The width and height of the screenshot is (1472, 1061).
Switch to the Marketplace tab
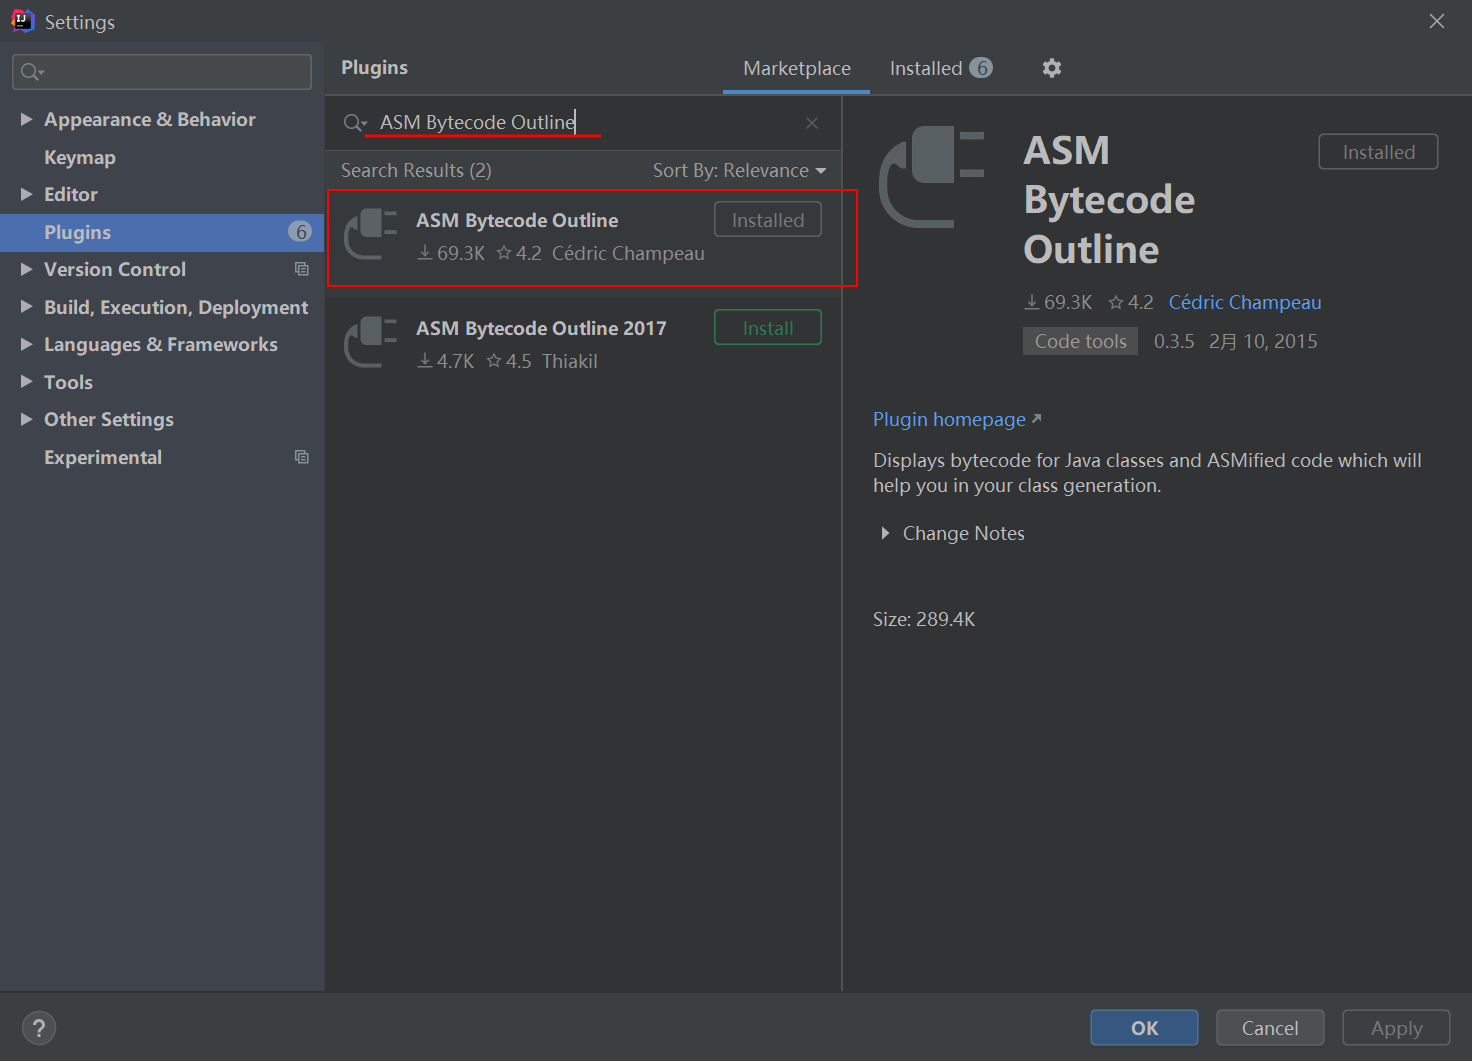tap(796, 68)
